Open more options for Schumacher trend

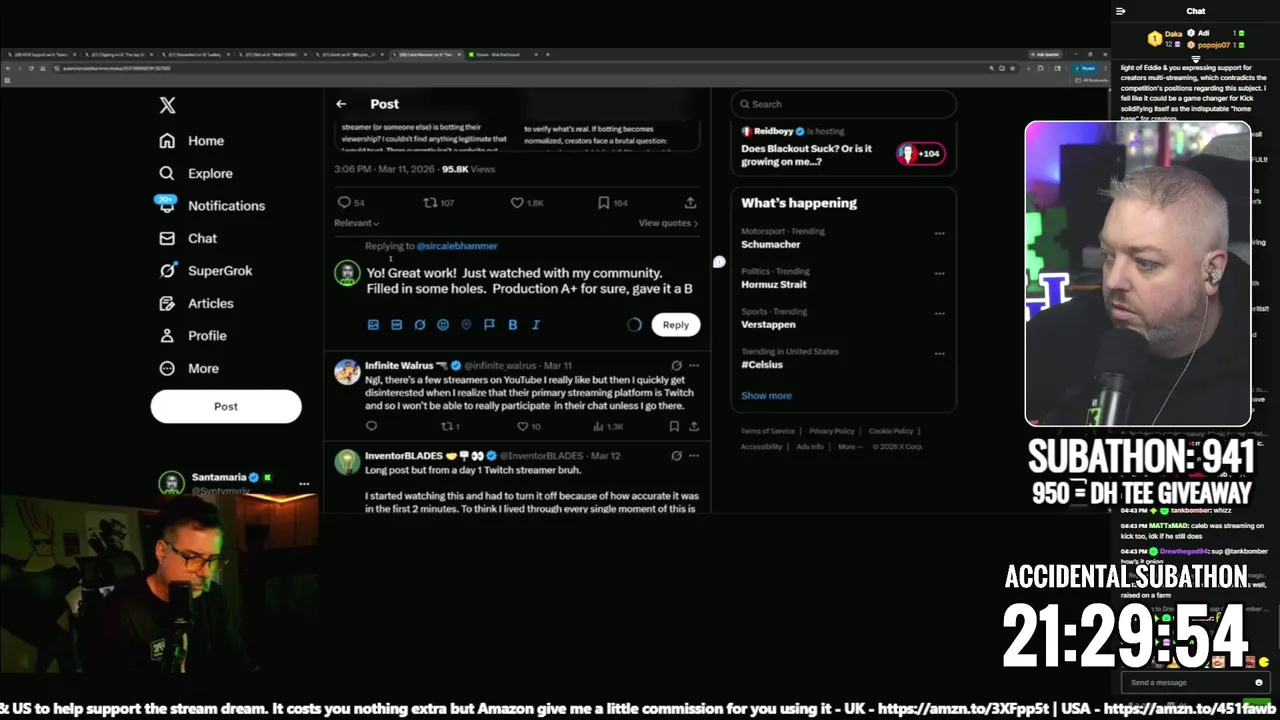click(939, 233)
